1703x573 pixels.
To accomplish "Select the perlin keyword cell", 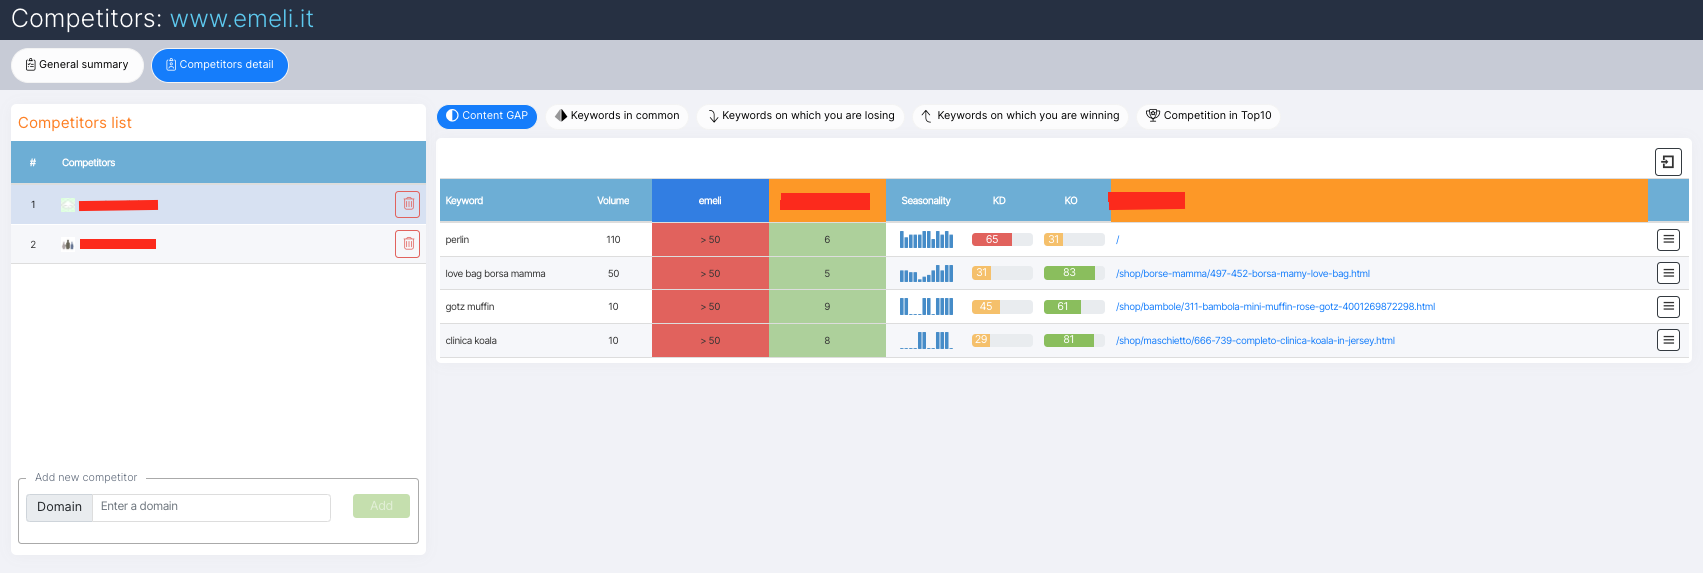I will tap(457, 240).
